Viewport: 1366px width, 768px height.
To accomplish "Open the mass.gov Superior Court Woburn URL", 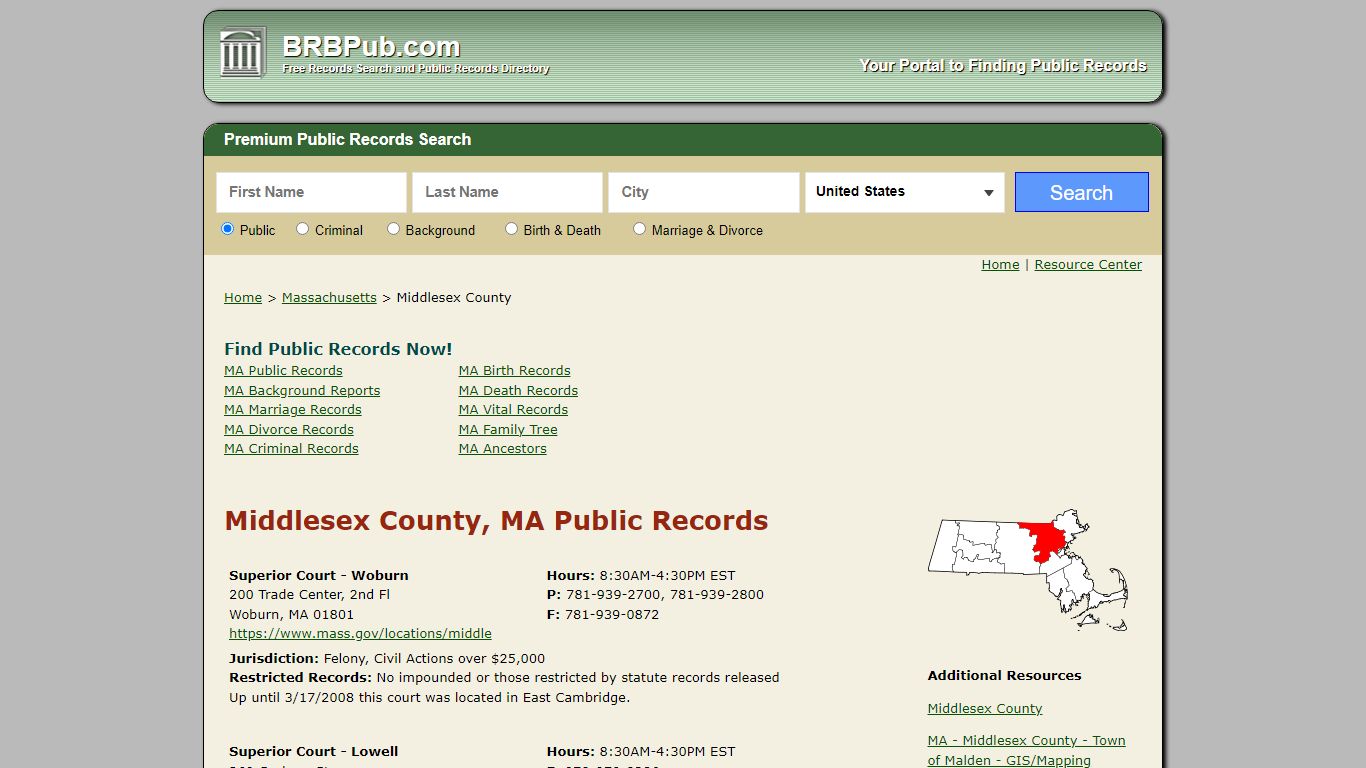I will click(x=360, y=634).
